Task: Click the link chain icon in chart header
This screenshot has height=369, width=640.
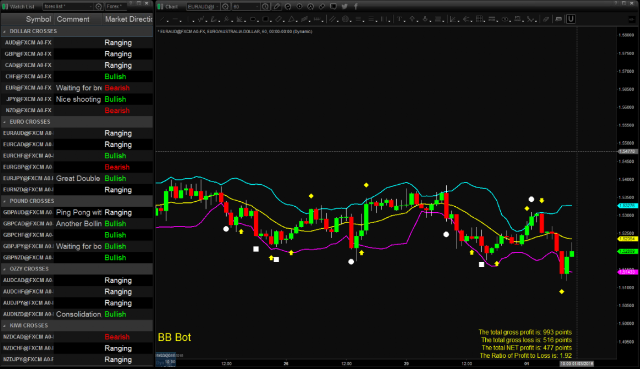Action: 322,7
